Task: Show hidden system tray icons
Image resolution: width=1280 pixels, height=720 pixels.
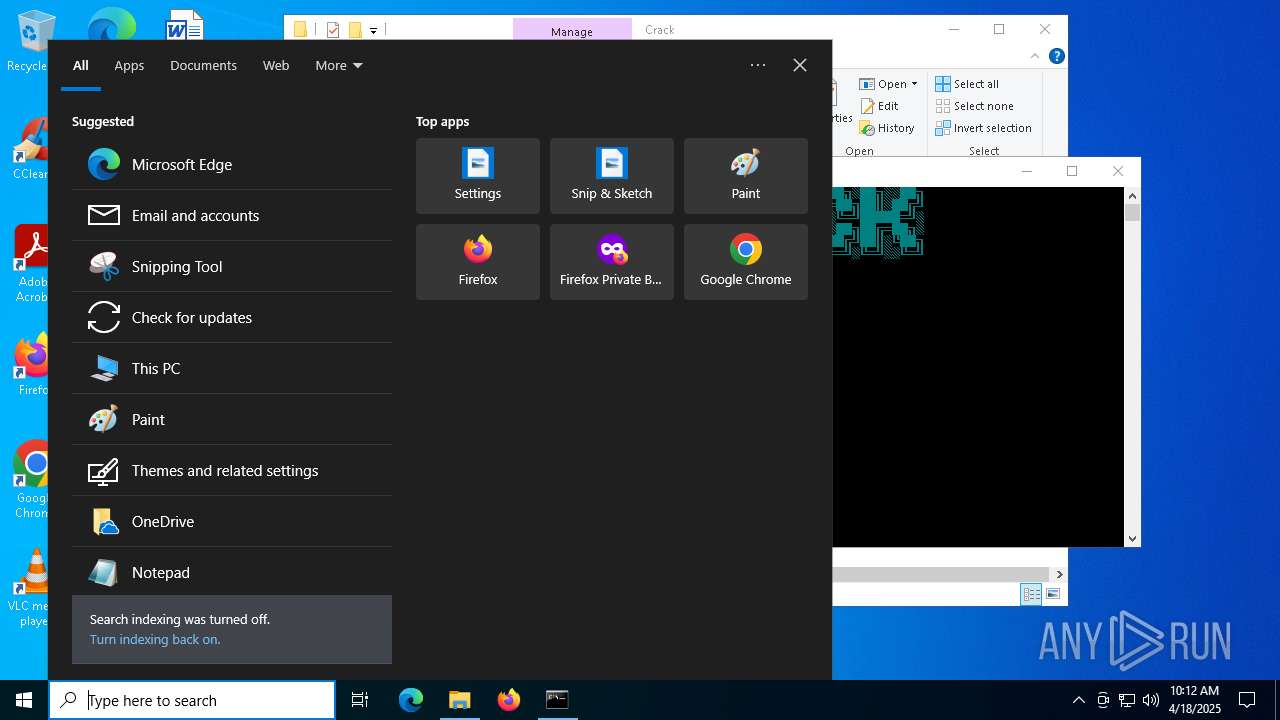Action: (1078, 700)
